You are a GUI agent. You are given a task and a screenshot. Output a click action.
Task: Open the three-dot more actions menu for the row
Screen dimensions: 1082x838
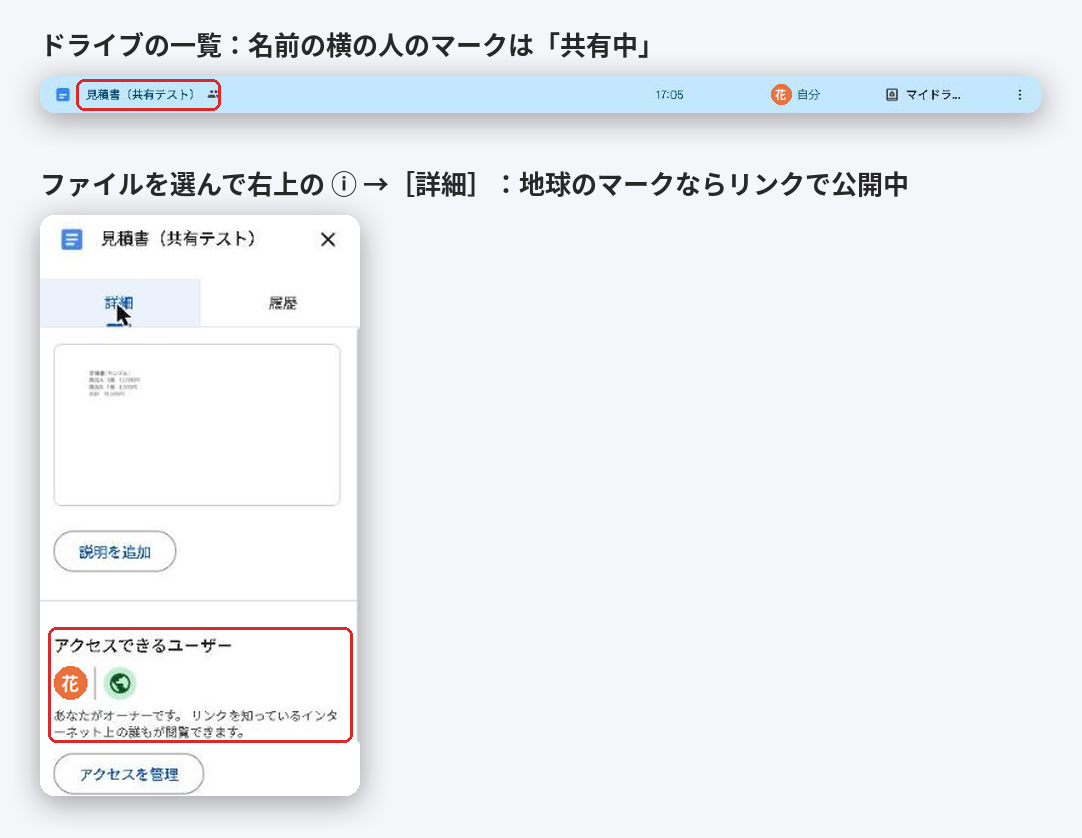[x=1019, y=95]
